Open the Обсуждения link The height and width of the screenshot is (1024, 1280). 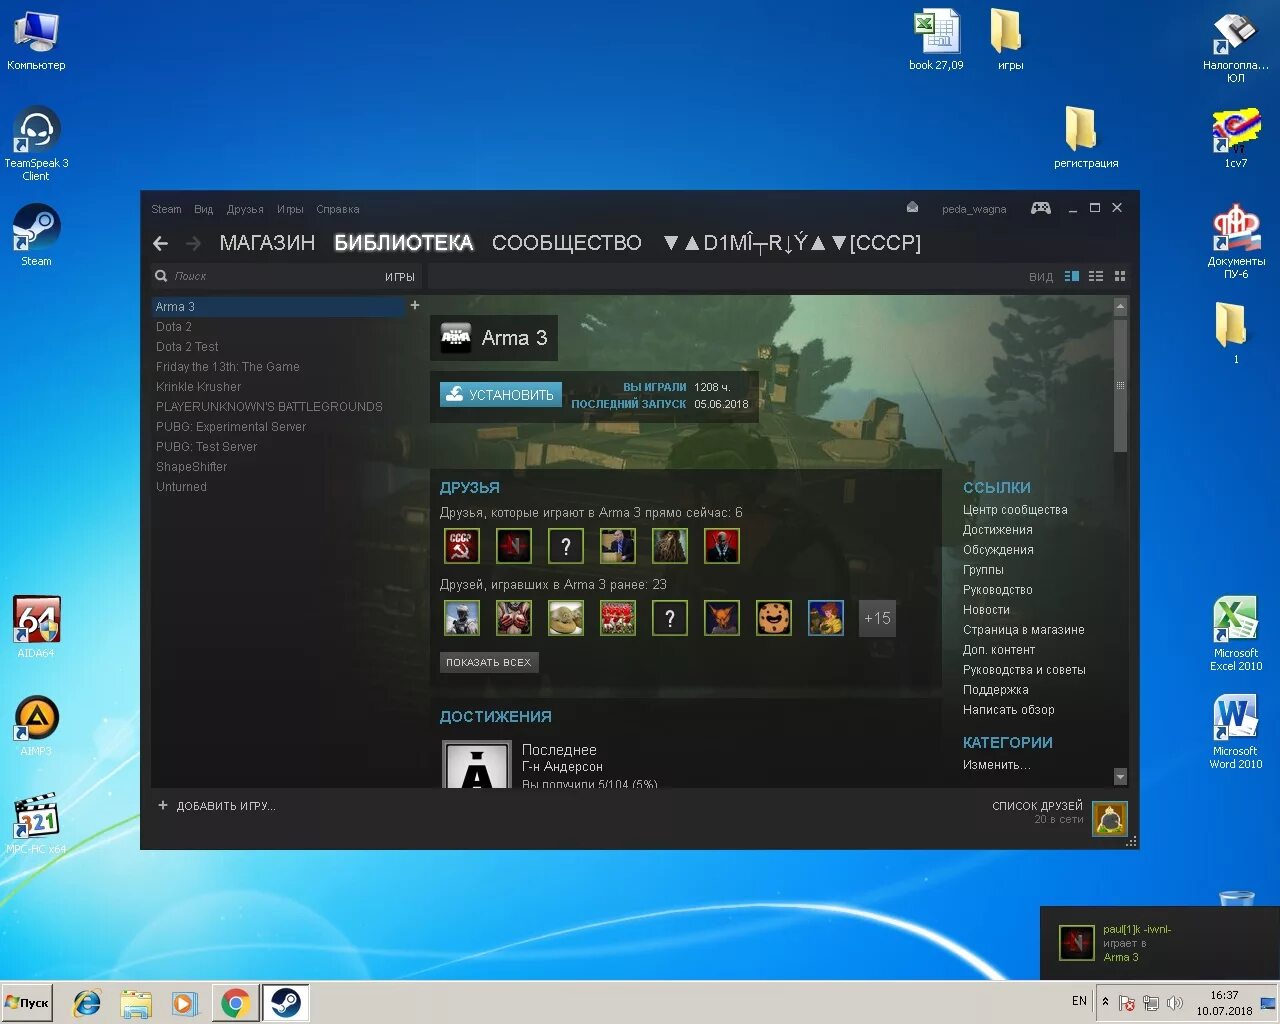[x=998, y=550]
